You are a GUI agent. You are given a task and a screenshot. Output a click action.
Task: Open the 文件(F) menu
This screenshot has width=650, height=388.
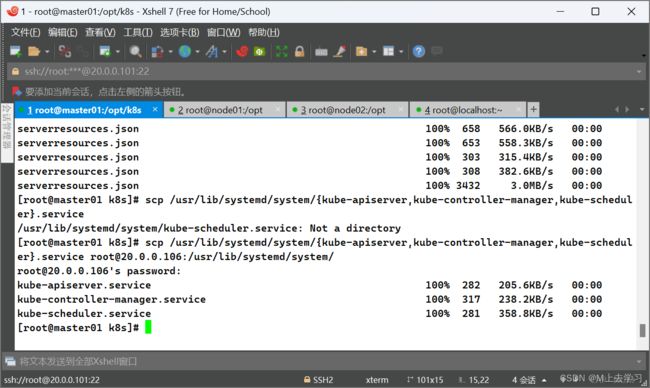[x=25, y=32]
